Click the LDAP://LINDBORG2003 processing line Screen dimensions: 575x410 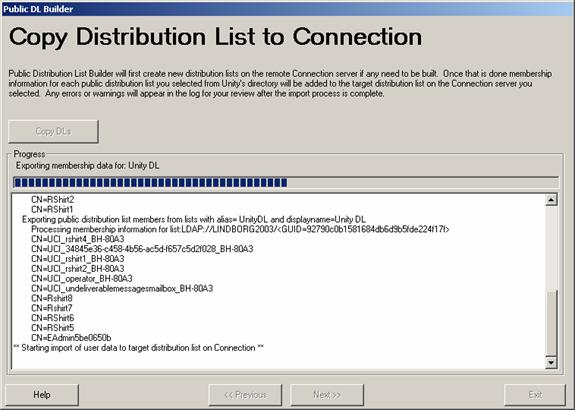(x=240, y=229)
